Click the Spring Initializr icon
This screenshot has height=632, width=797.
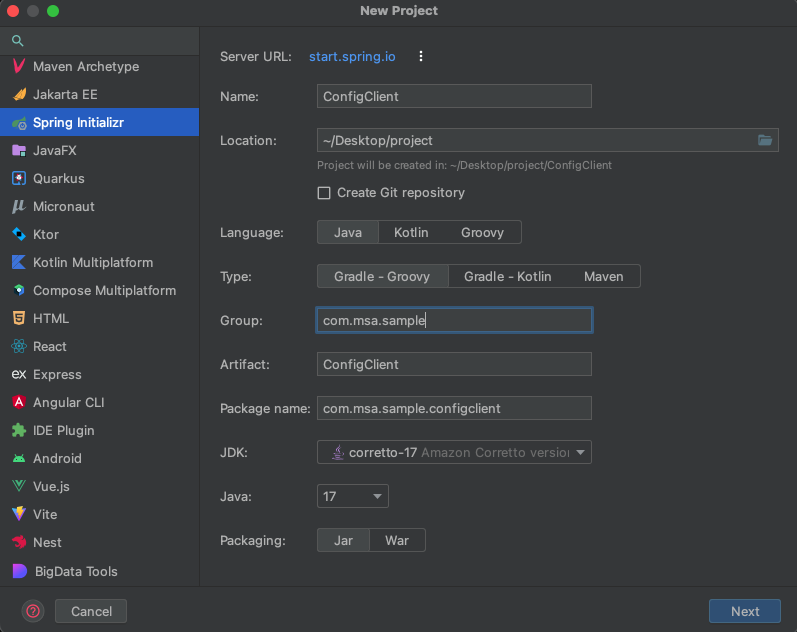(19, 123)
